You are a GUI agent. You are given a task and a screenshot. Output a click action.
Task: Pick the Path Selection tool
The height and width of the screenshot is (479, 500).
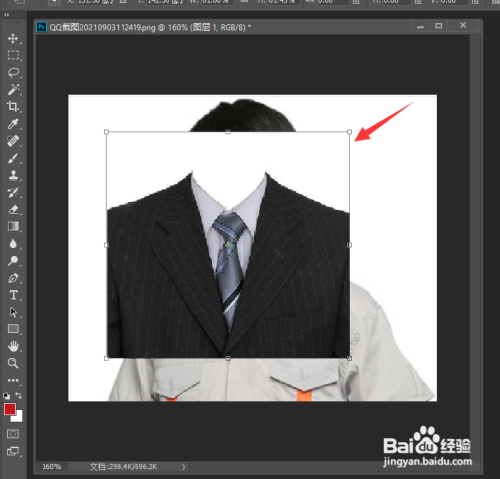click(x=13, y=312)
